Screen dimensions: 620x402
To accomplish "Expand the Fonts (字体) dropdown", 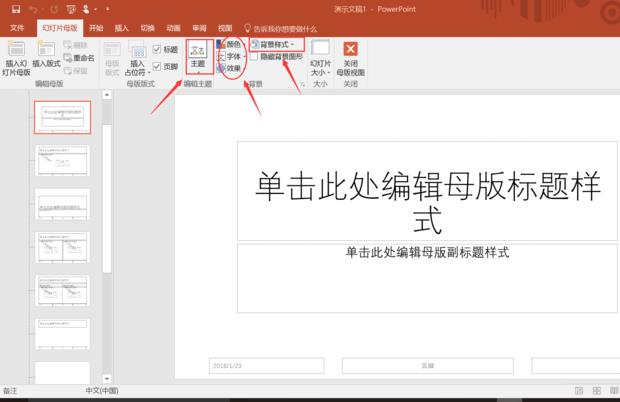I will (x=229, y=57).
